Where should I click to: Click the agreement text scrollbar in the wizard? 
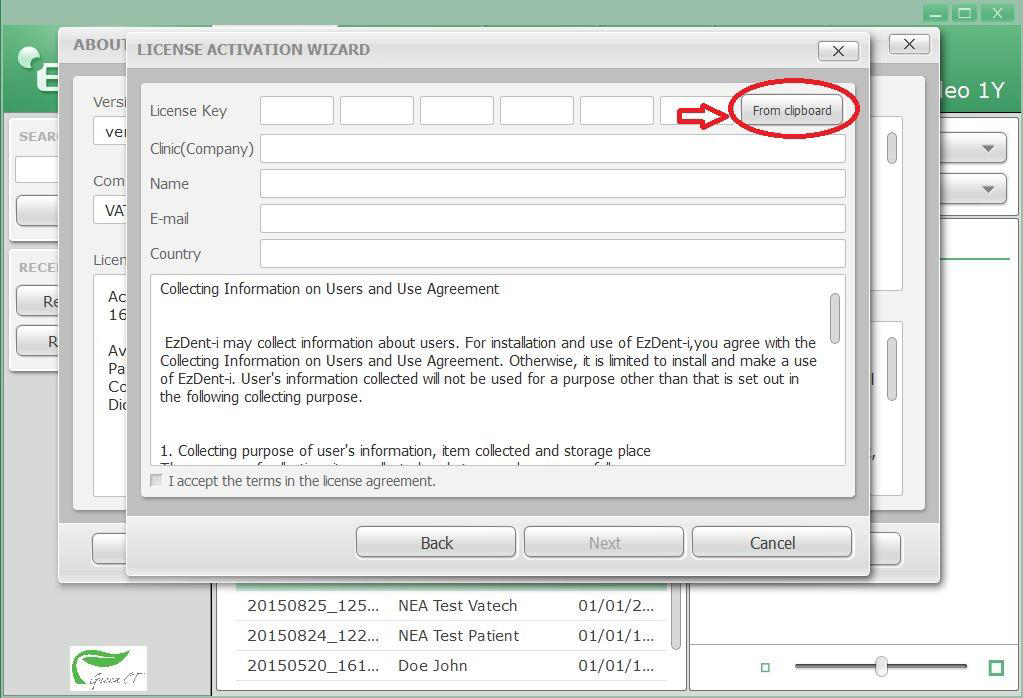(834, 318)
